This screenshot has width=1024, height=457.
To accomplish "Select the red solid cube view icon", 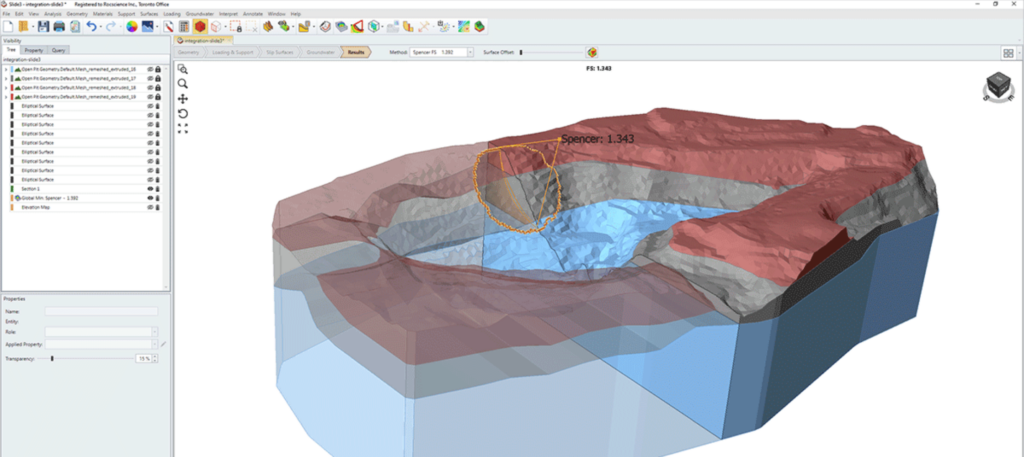I will (x=200, y=27).
